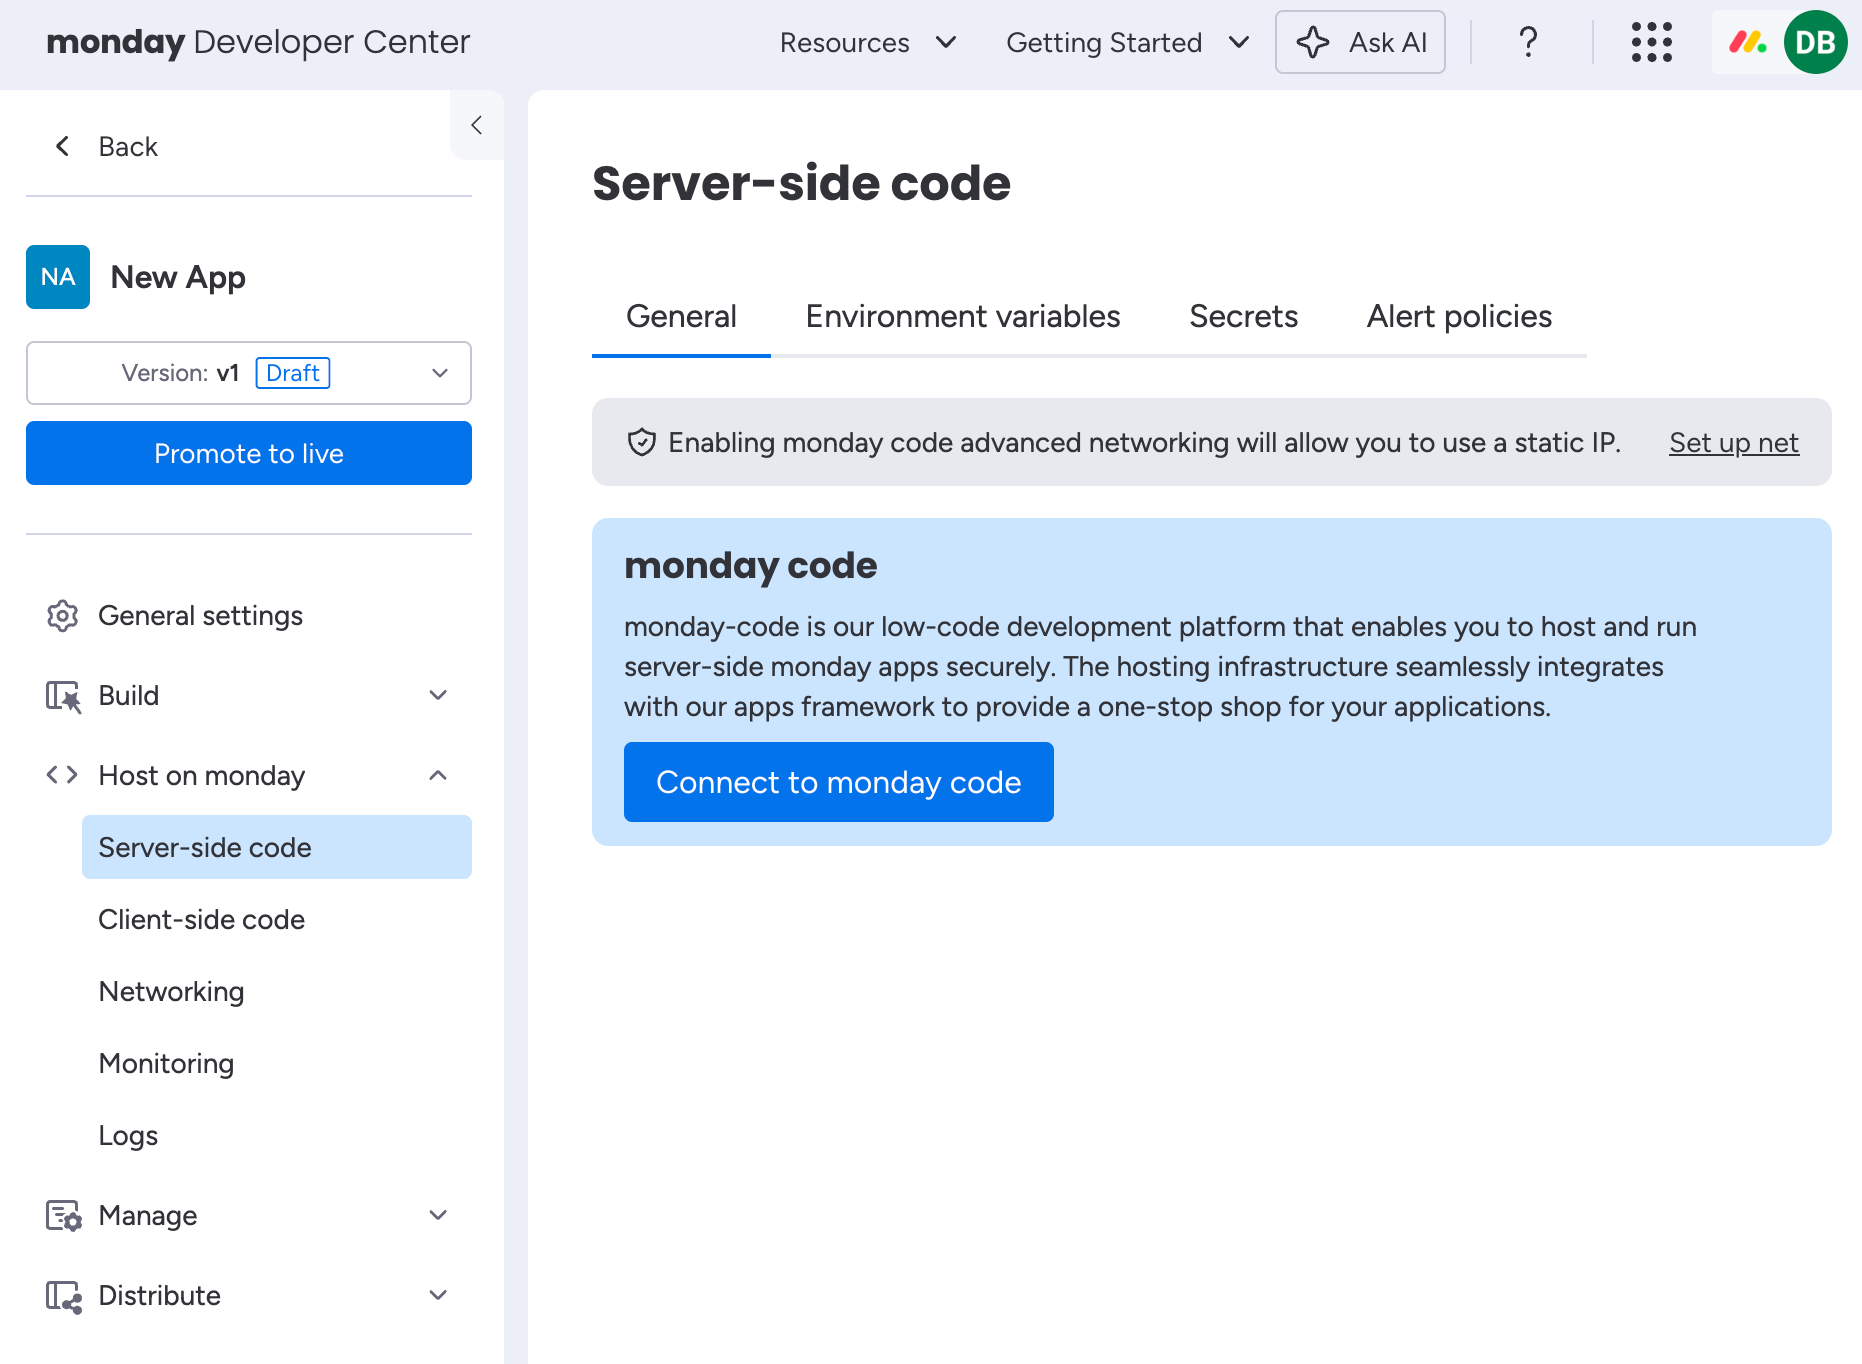Viewport: 1862px width, 1364px height.
Task: Click the Ask AI button
Action: [x=1360, y=42]
